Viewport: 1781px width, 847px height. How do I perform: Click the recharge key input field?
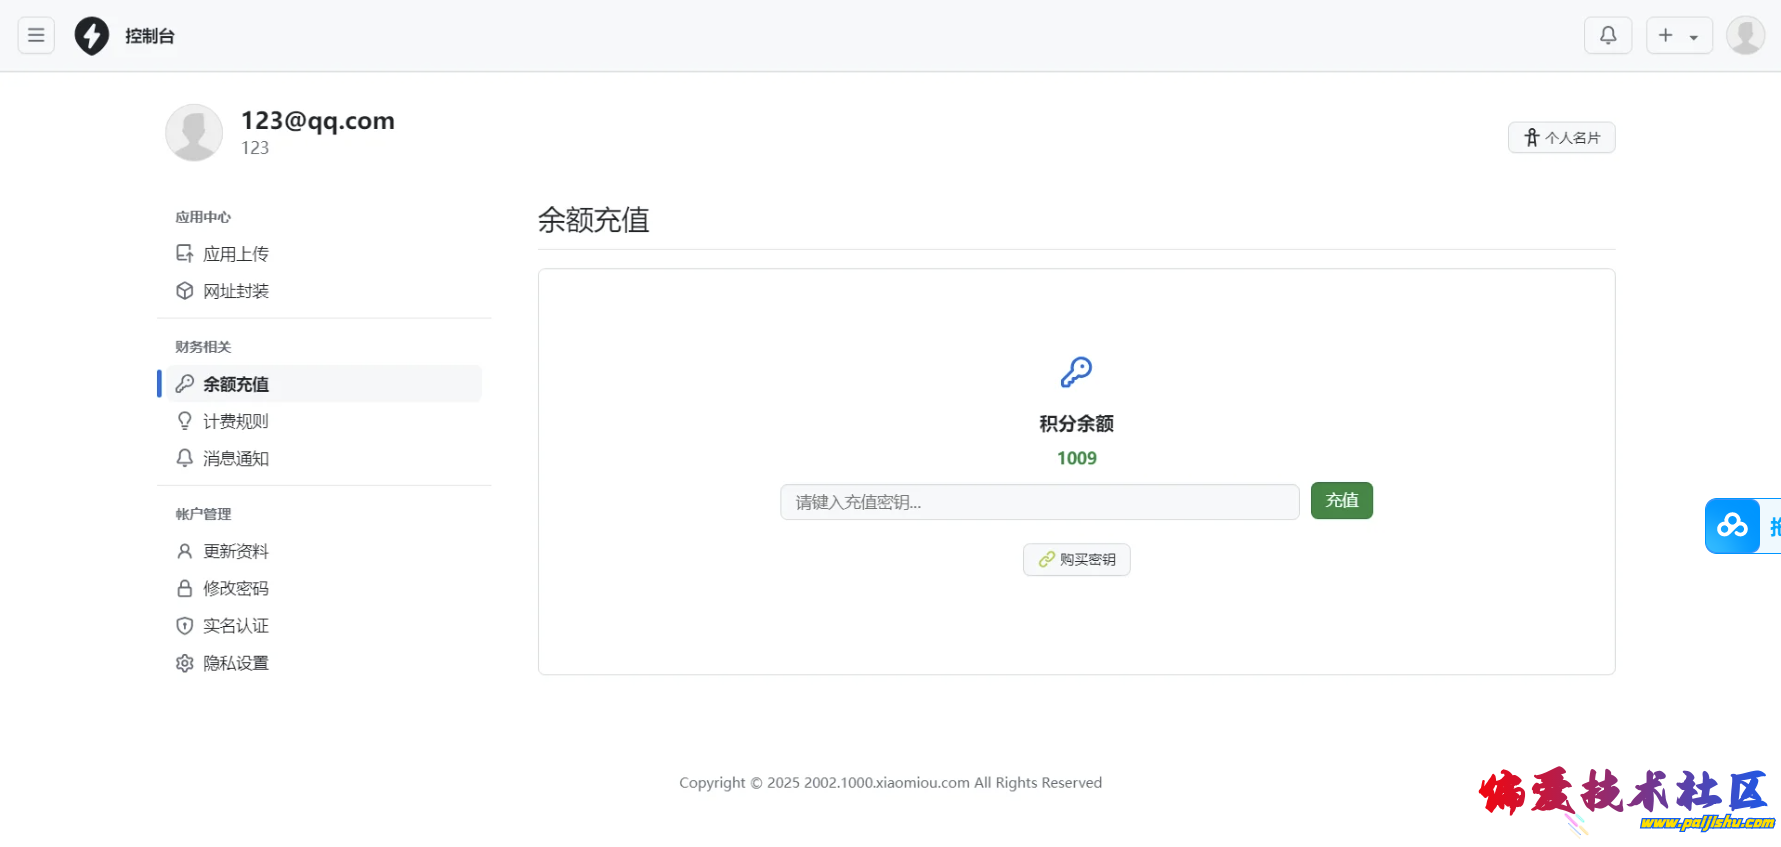[1039, 502]
